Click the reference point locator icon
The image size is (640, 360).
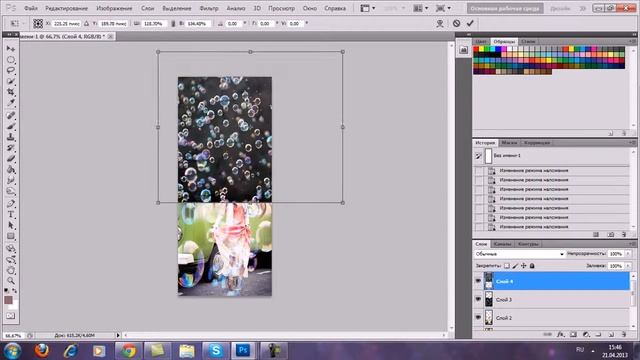pyautogui.click(x=38, y=23)
